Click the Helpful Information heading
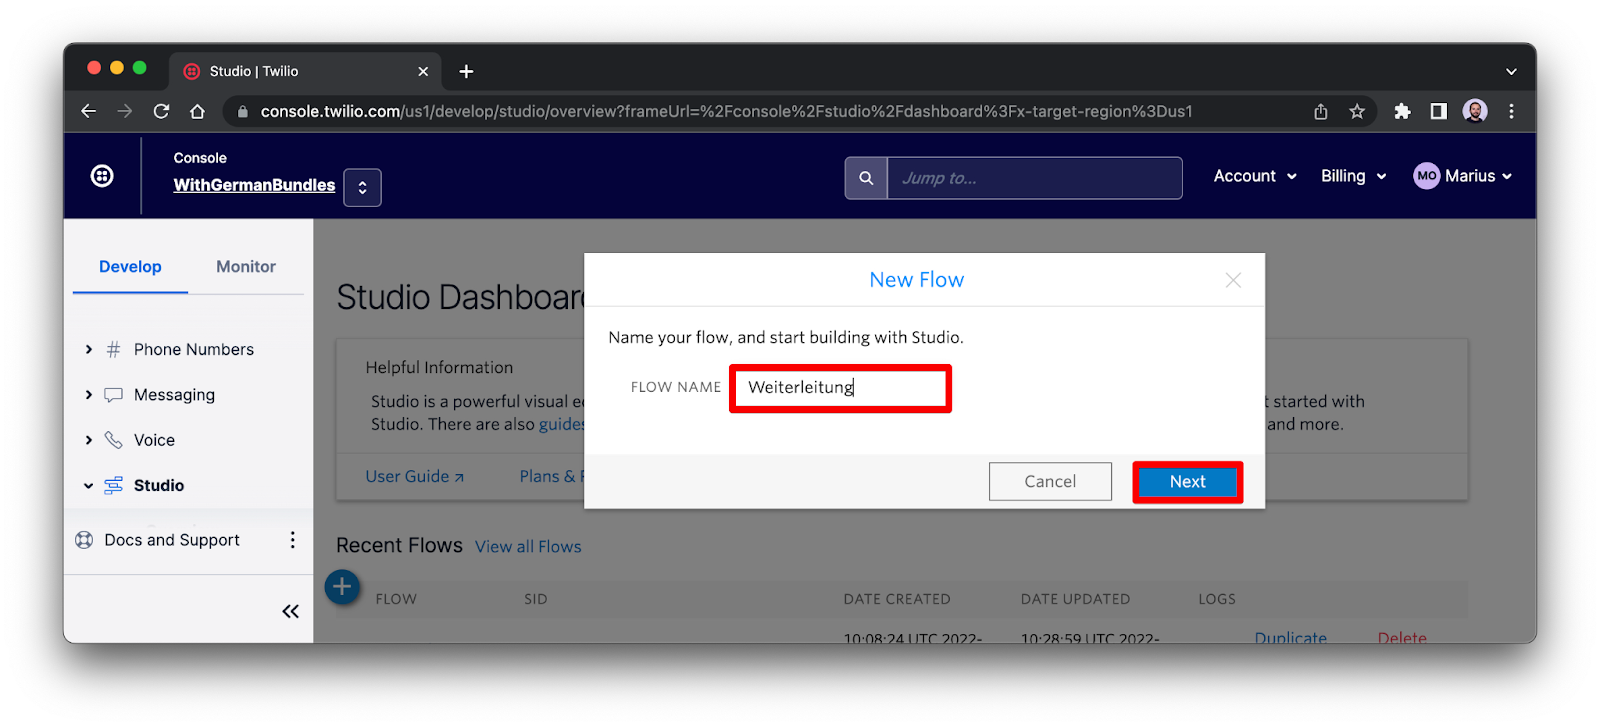 [439, 368]
